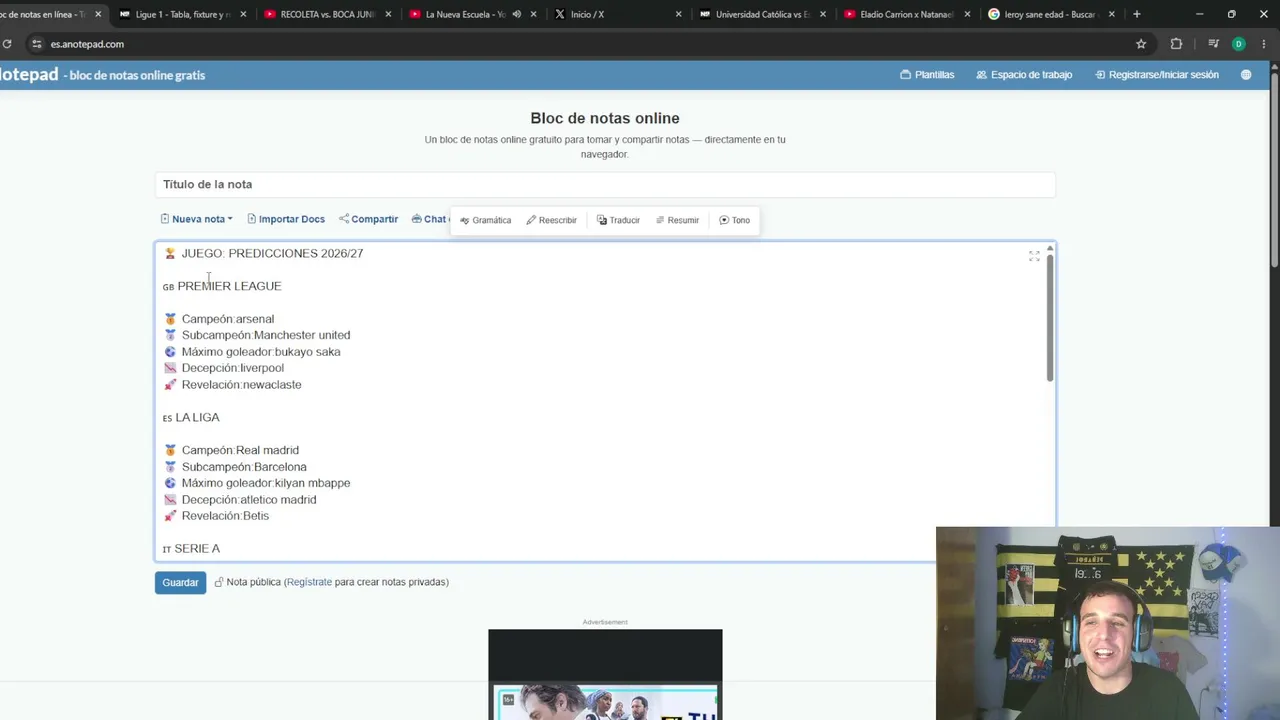Close the Eladio Carrion tab
This screenshot has height=720, width=1280.
pos(967,14)
